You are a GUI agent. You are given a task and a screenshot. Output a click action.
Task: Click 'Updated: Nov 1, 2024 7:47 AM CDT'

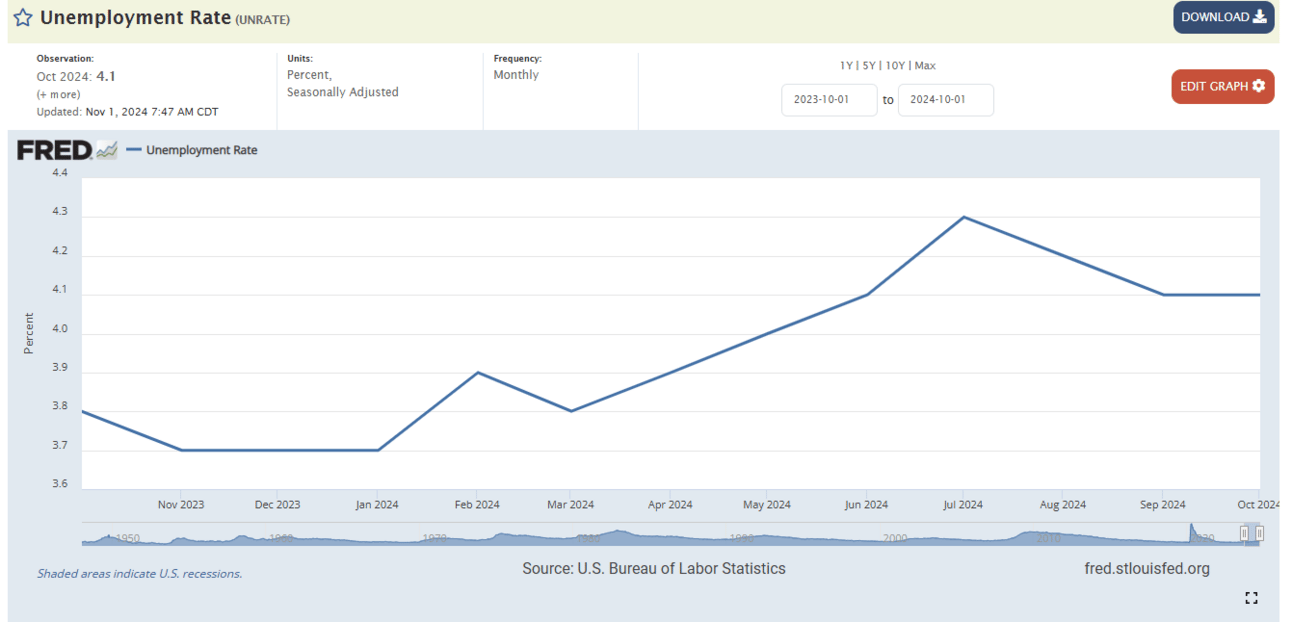[127, 112]
